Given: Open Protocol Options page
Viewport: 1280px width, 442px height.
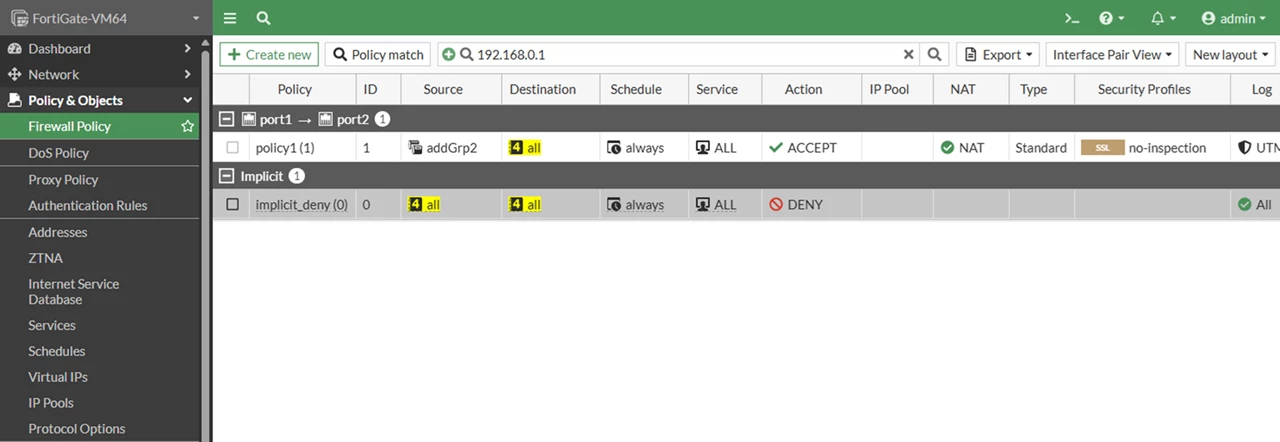Looking at the screenshot, I should (77, 429).
